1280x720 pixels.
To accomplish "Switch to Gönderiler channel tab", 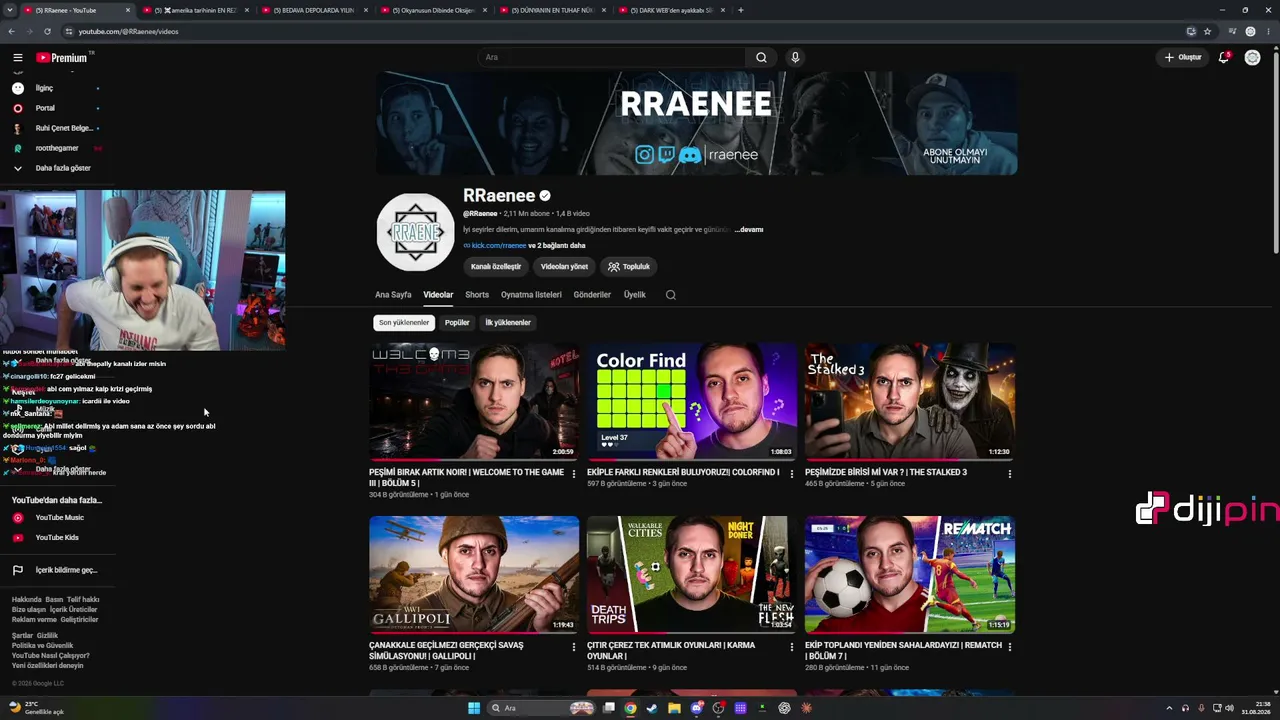I will (x=592, y=295).
